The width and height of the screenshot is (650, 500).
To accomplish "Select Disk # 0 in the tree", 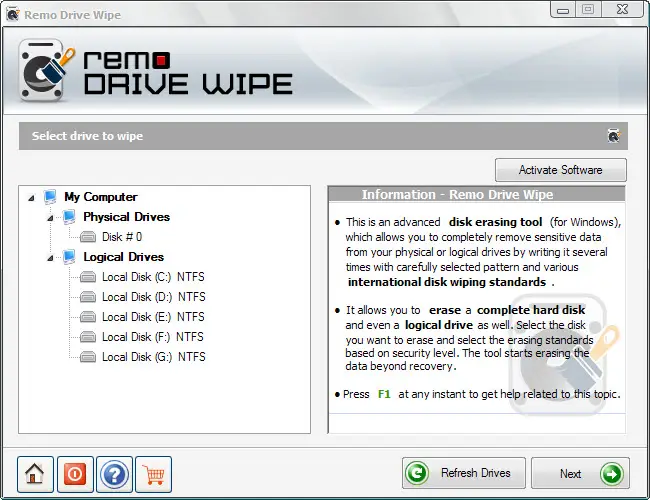I will click(122, 237).
